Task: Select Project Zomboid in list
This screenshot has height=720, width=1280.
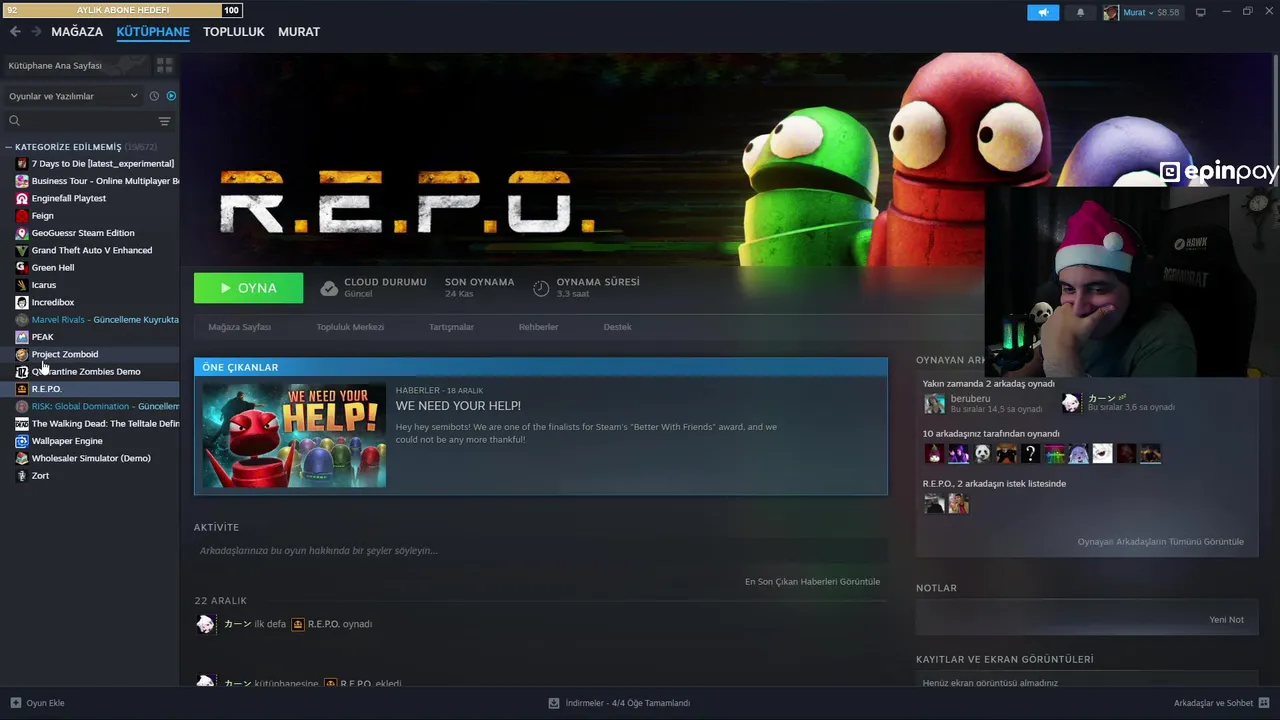Action: pos(96,354)
